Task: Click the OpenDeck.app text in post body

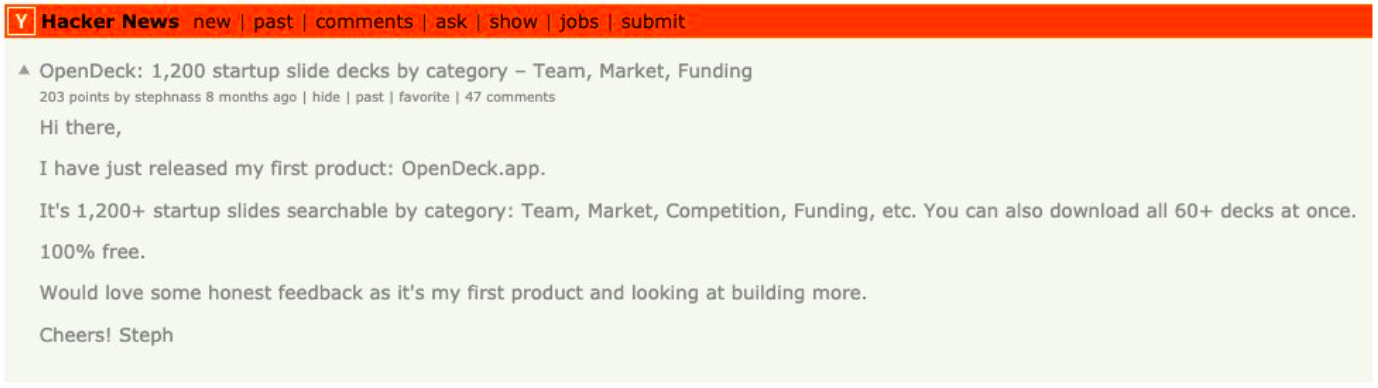Action: [474, 168]
